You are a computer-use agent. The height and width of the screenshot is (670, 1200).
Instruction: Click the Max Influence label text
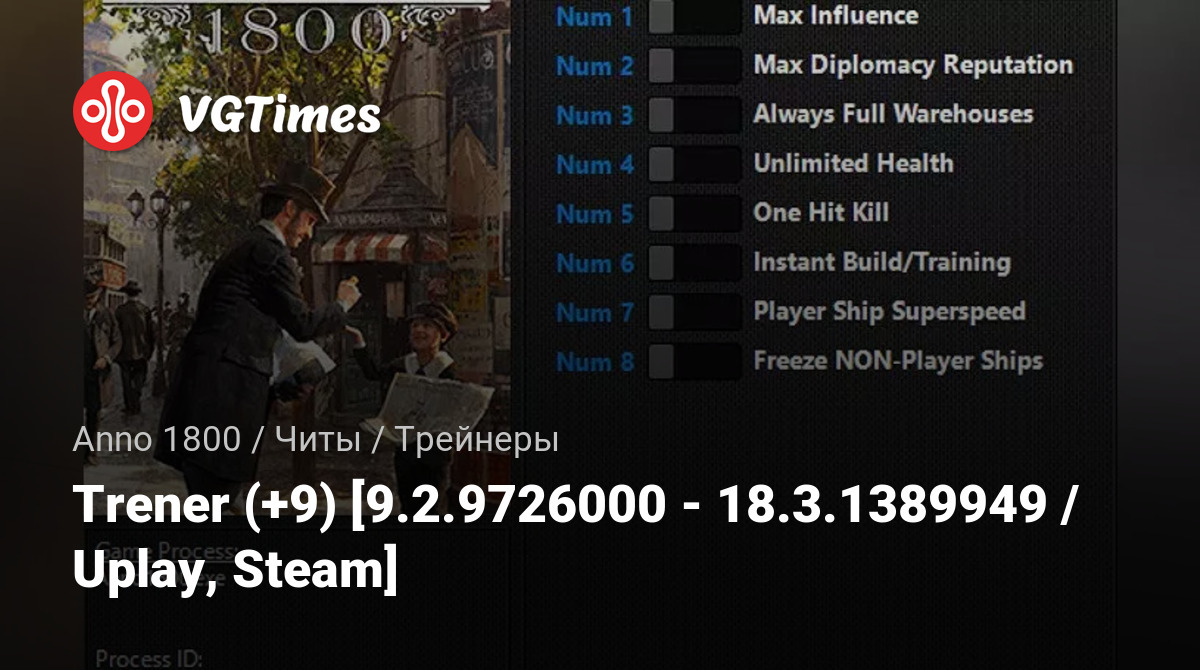tap(836, 15)
